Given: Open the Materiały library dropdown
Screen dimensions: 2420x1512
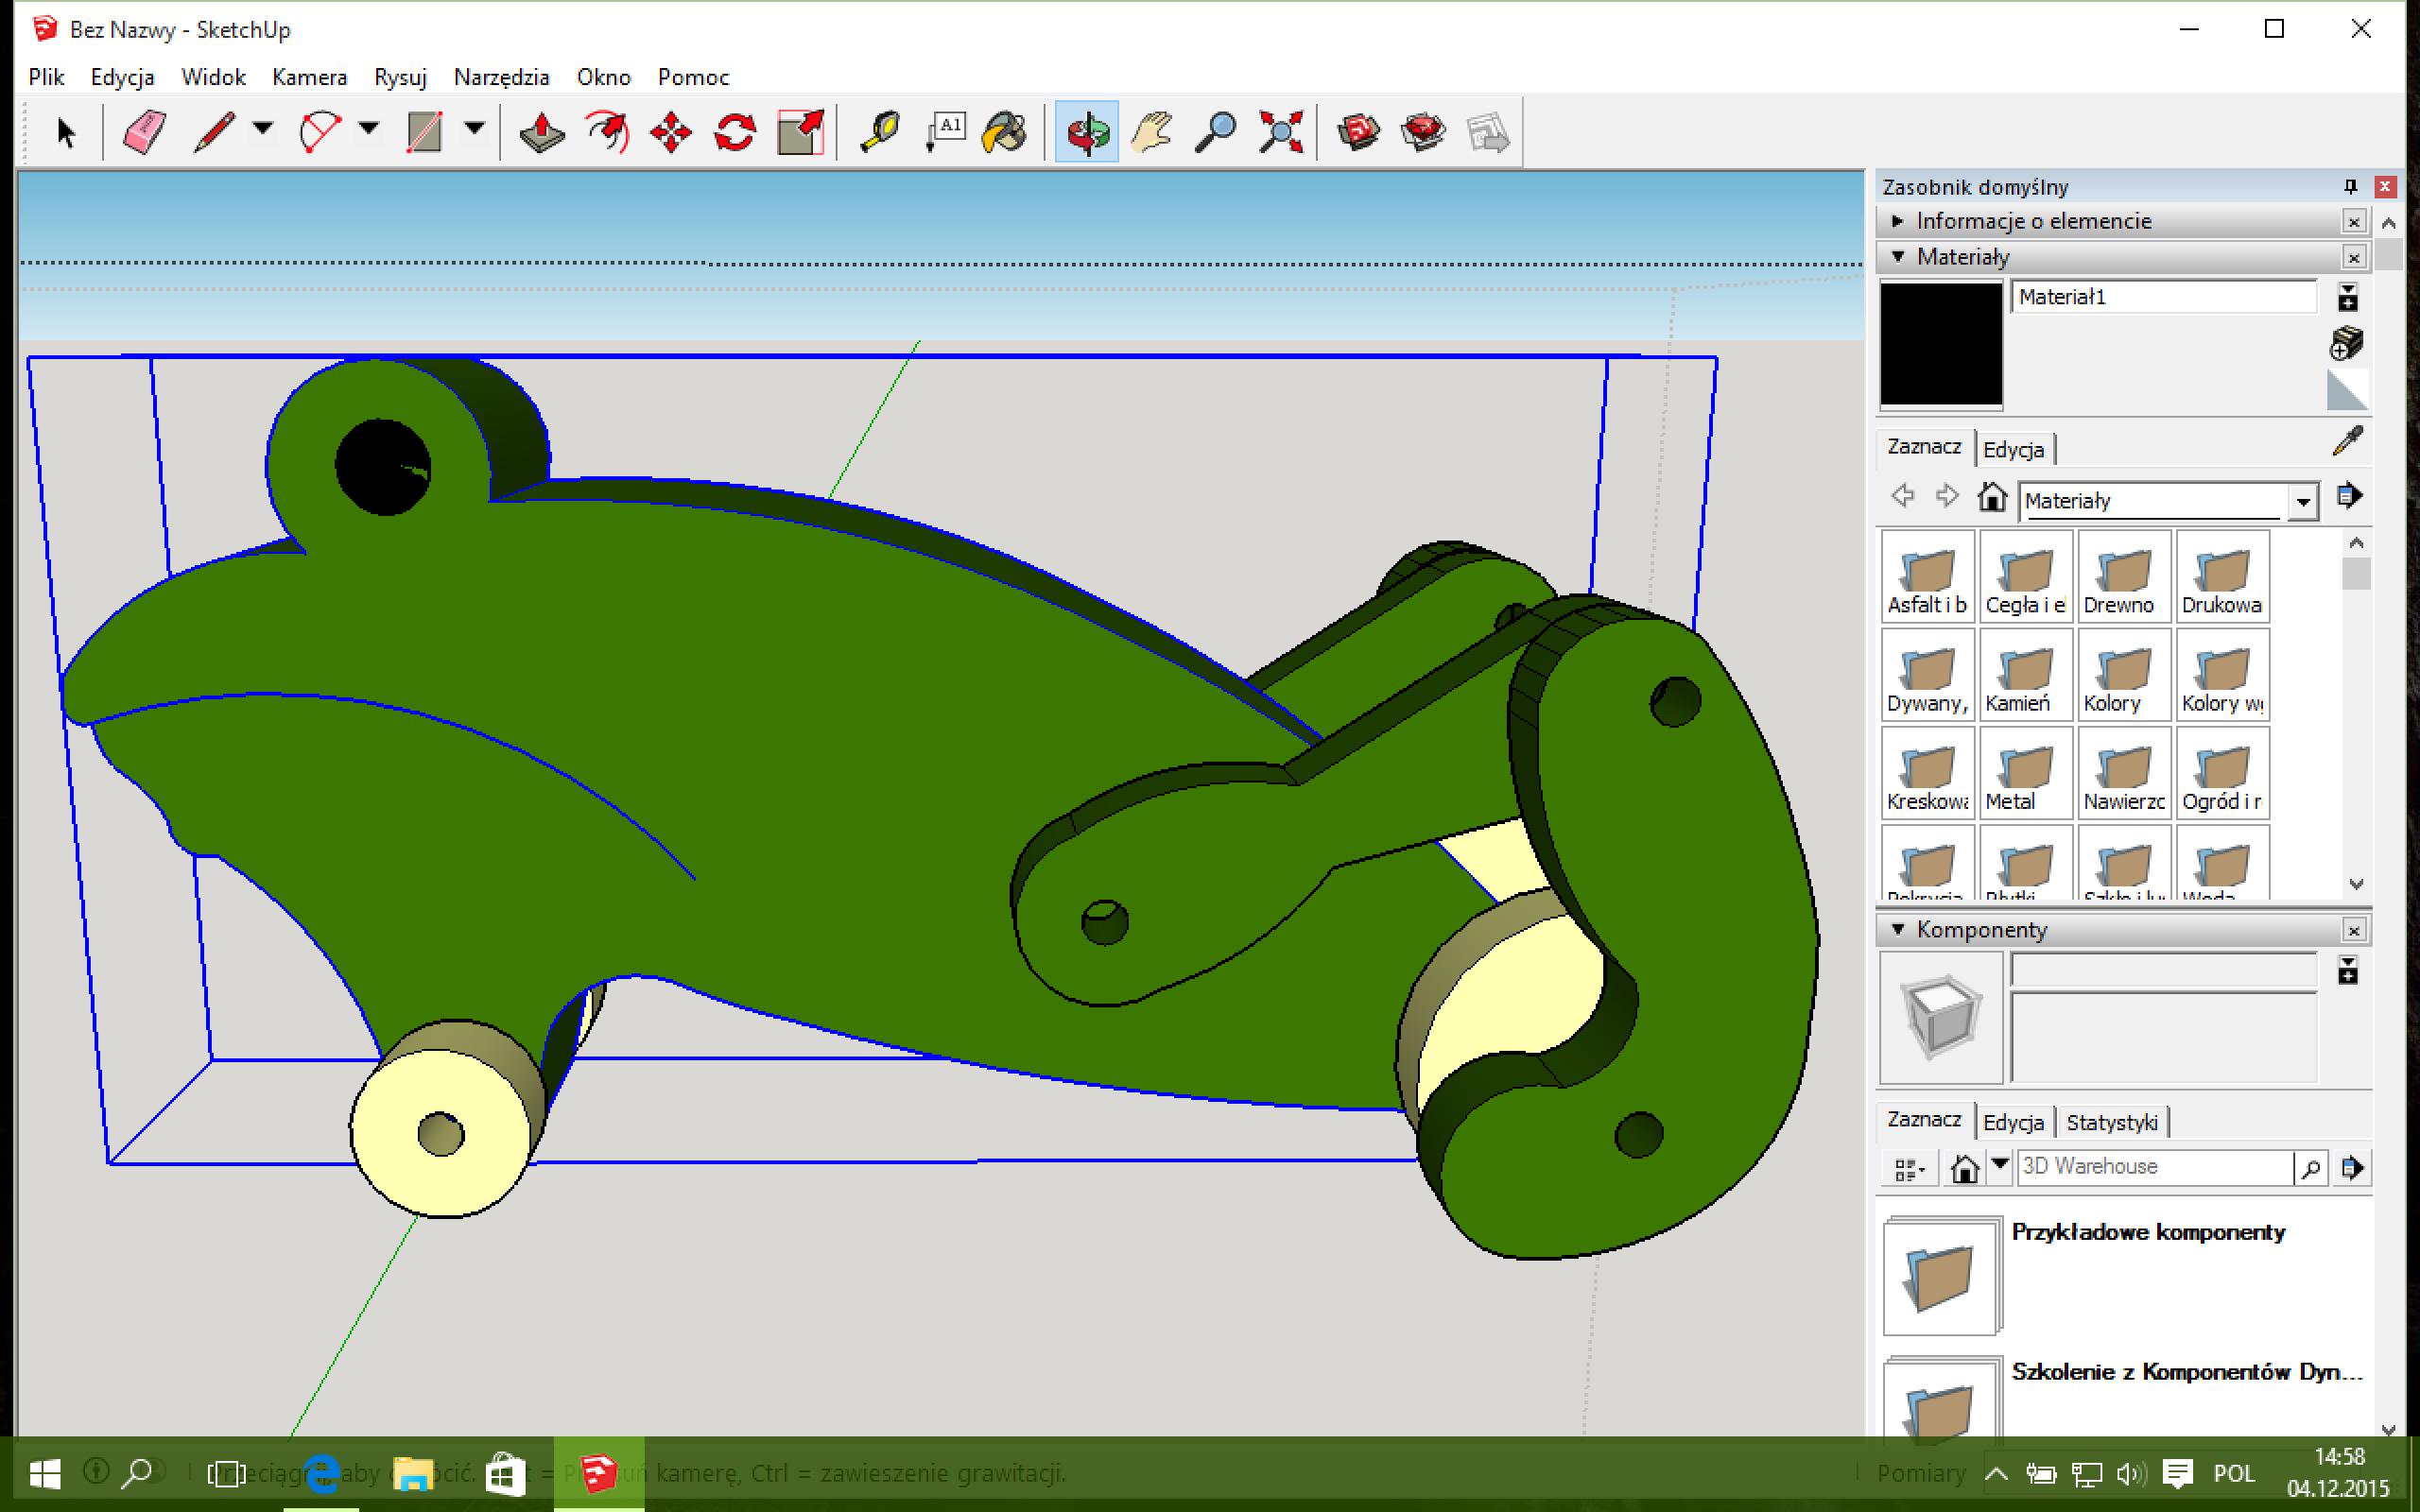Looking at the screenshot, I should [2303, 501].
